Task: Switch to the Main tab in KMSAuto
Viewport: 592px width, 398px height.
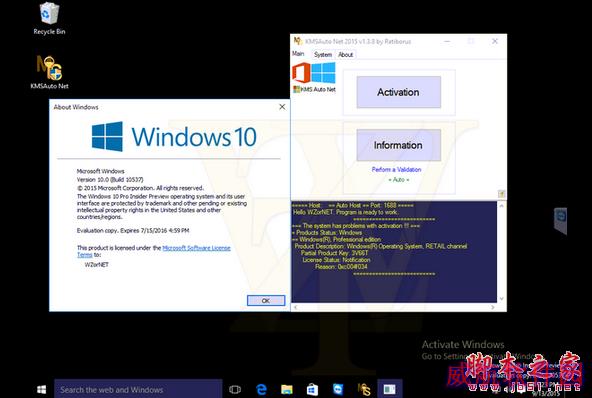Action: pyautogui.click(x=298, y=54)
